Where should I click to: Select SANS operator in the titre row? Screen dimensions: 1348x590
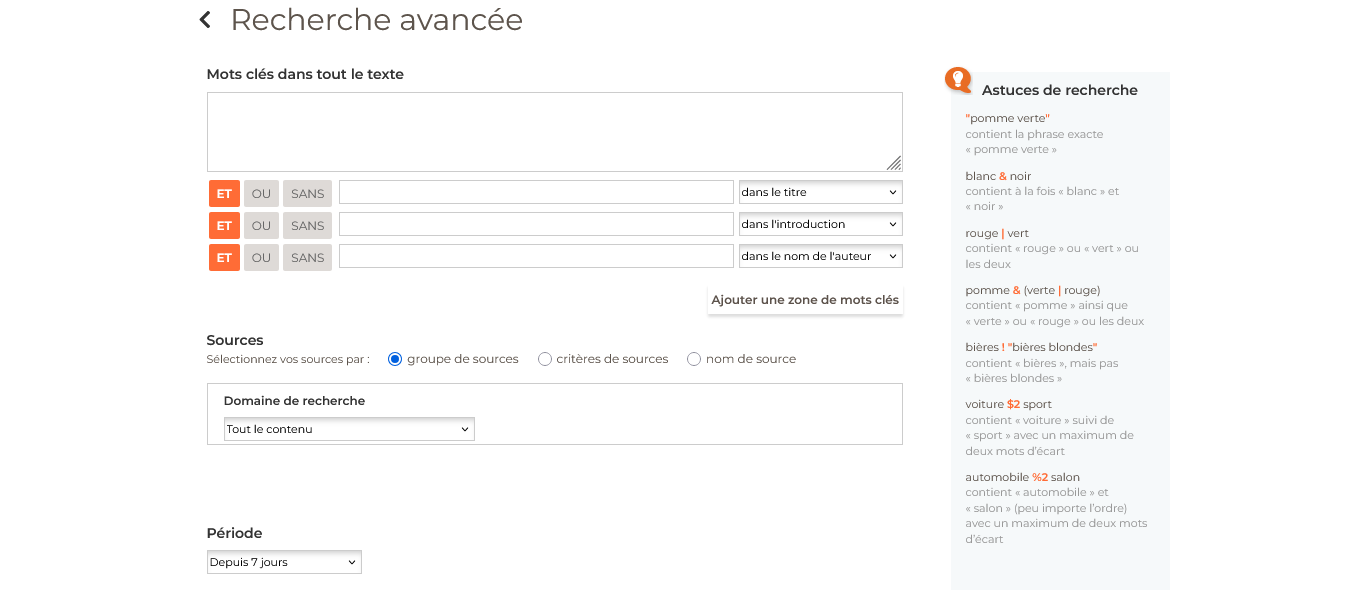(307, 193)
